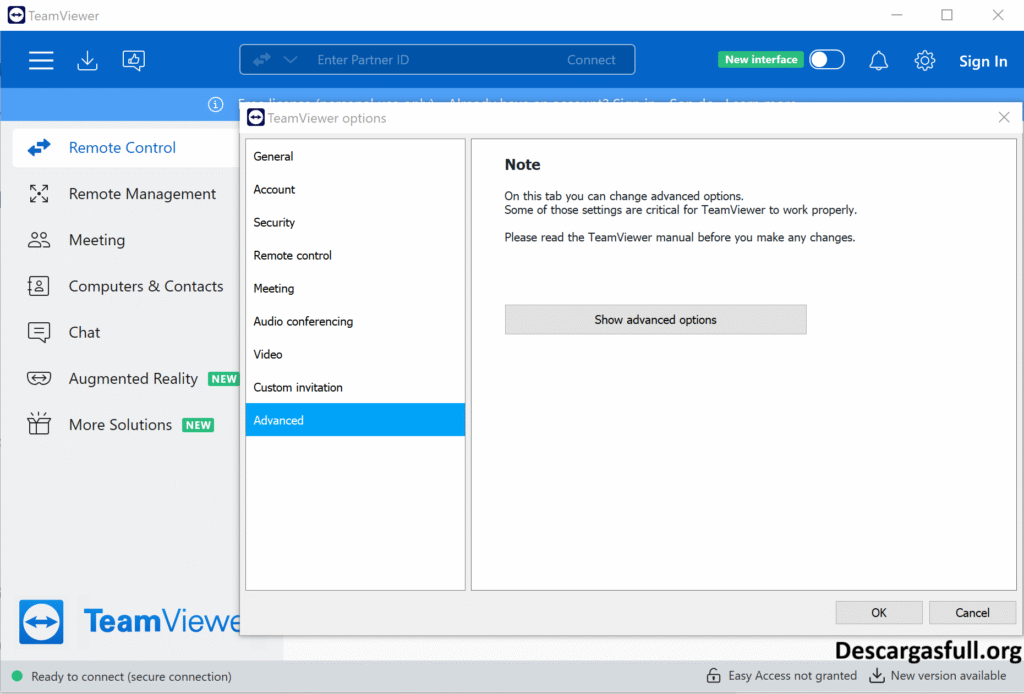Switch to the Audio conferencing settings

click(303, 321)
